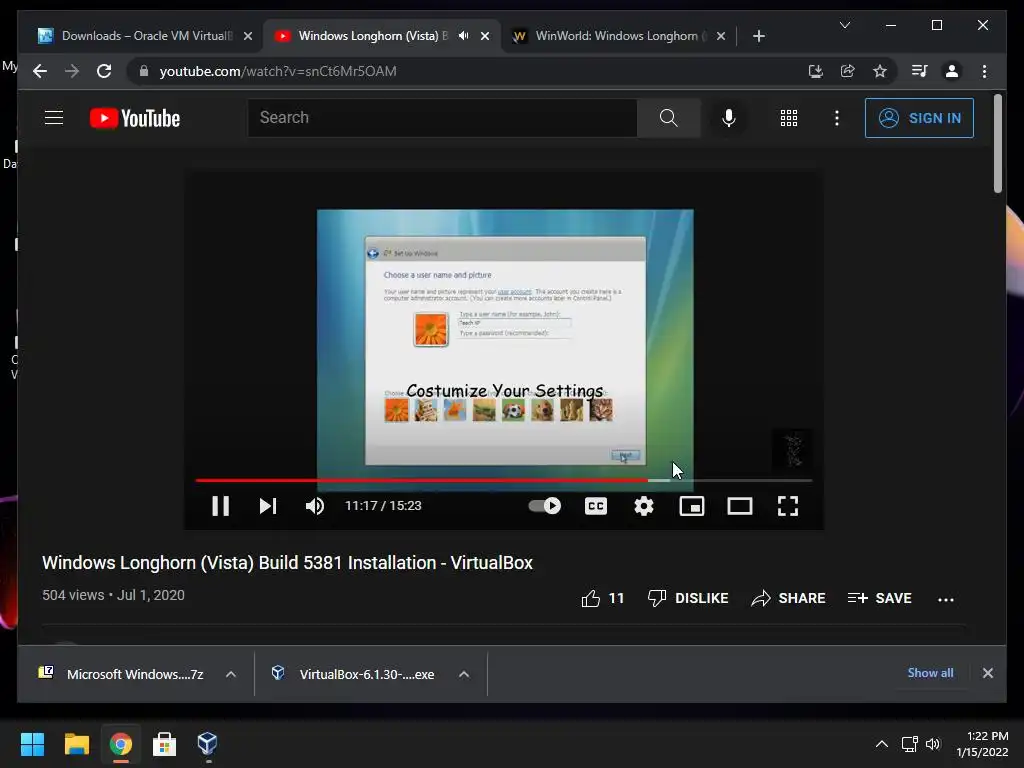
Task: Open the tab search dropdown chevron
Action: coord(844,25)
